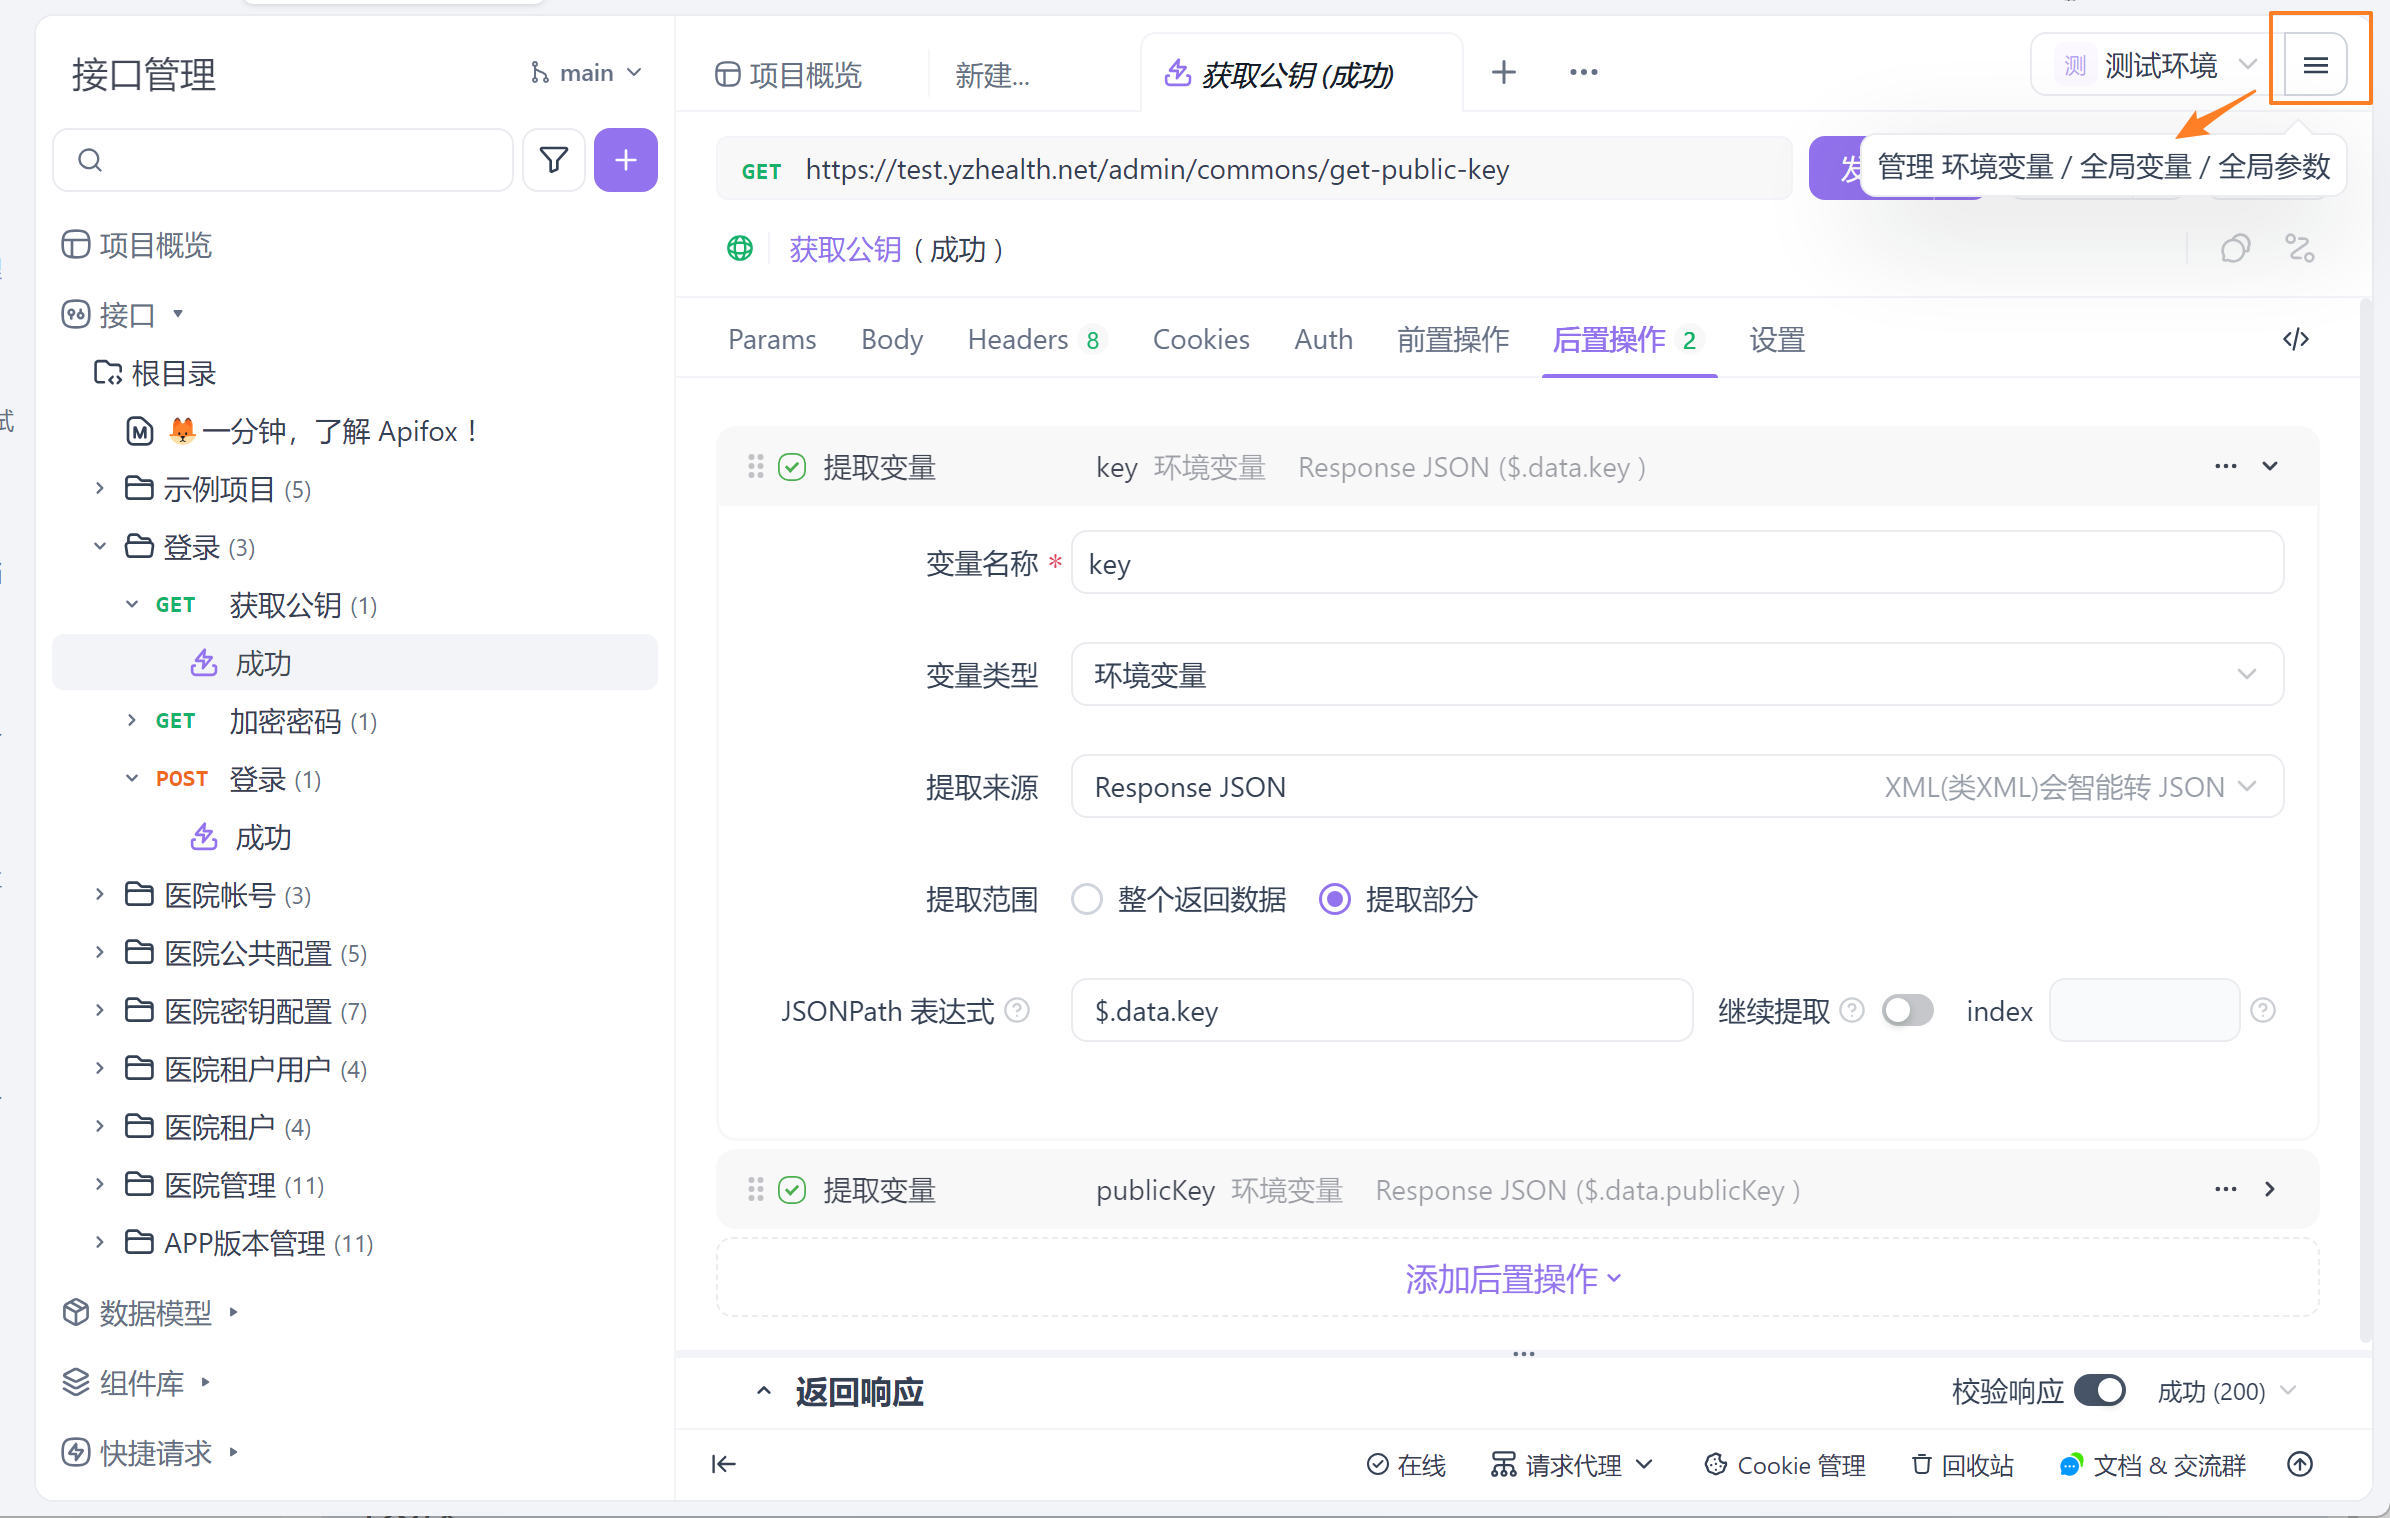
Task: Click the filter funnel icon
Action: (x=553, y=160)
